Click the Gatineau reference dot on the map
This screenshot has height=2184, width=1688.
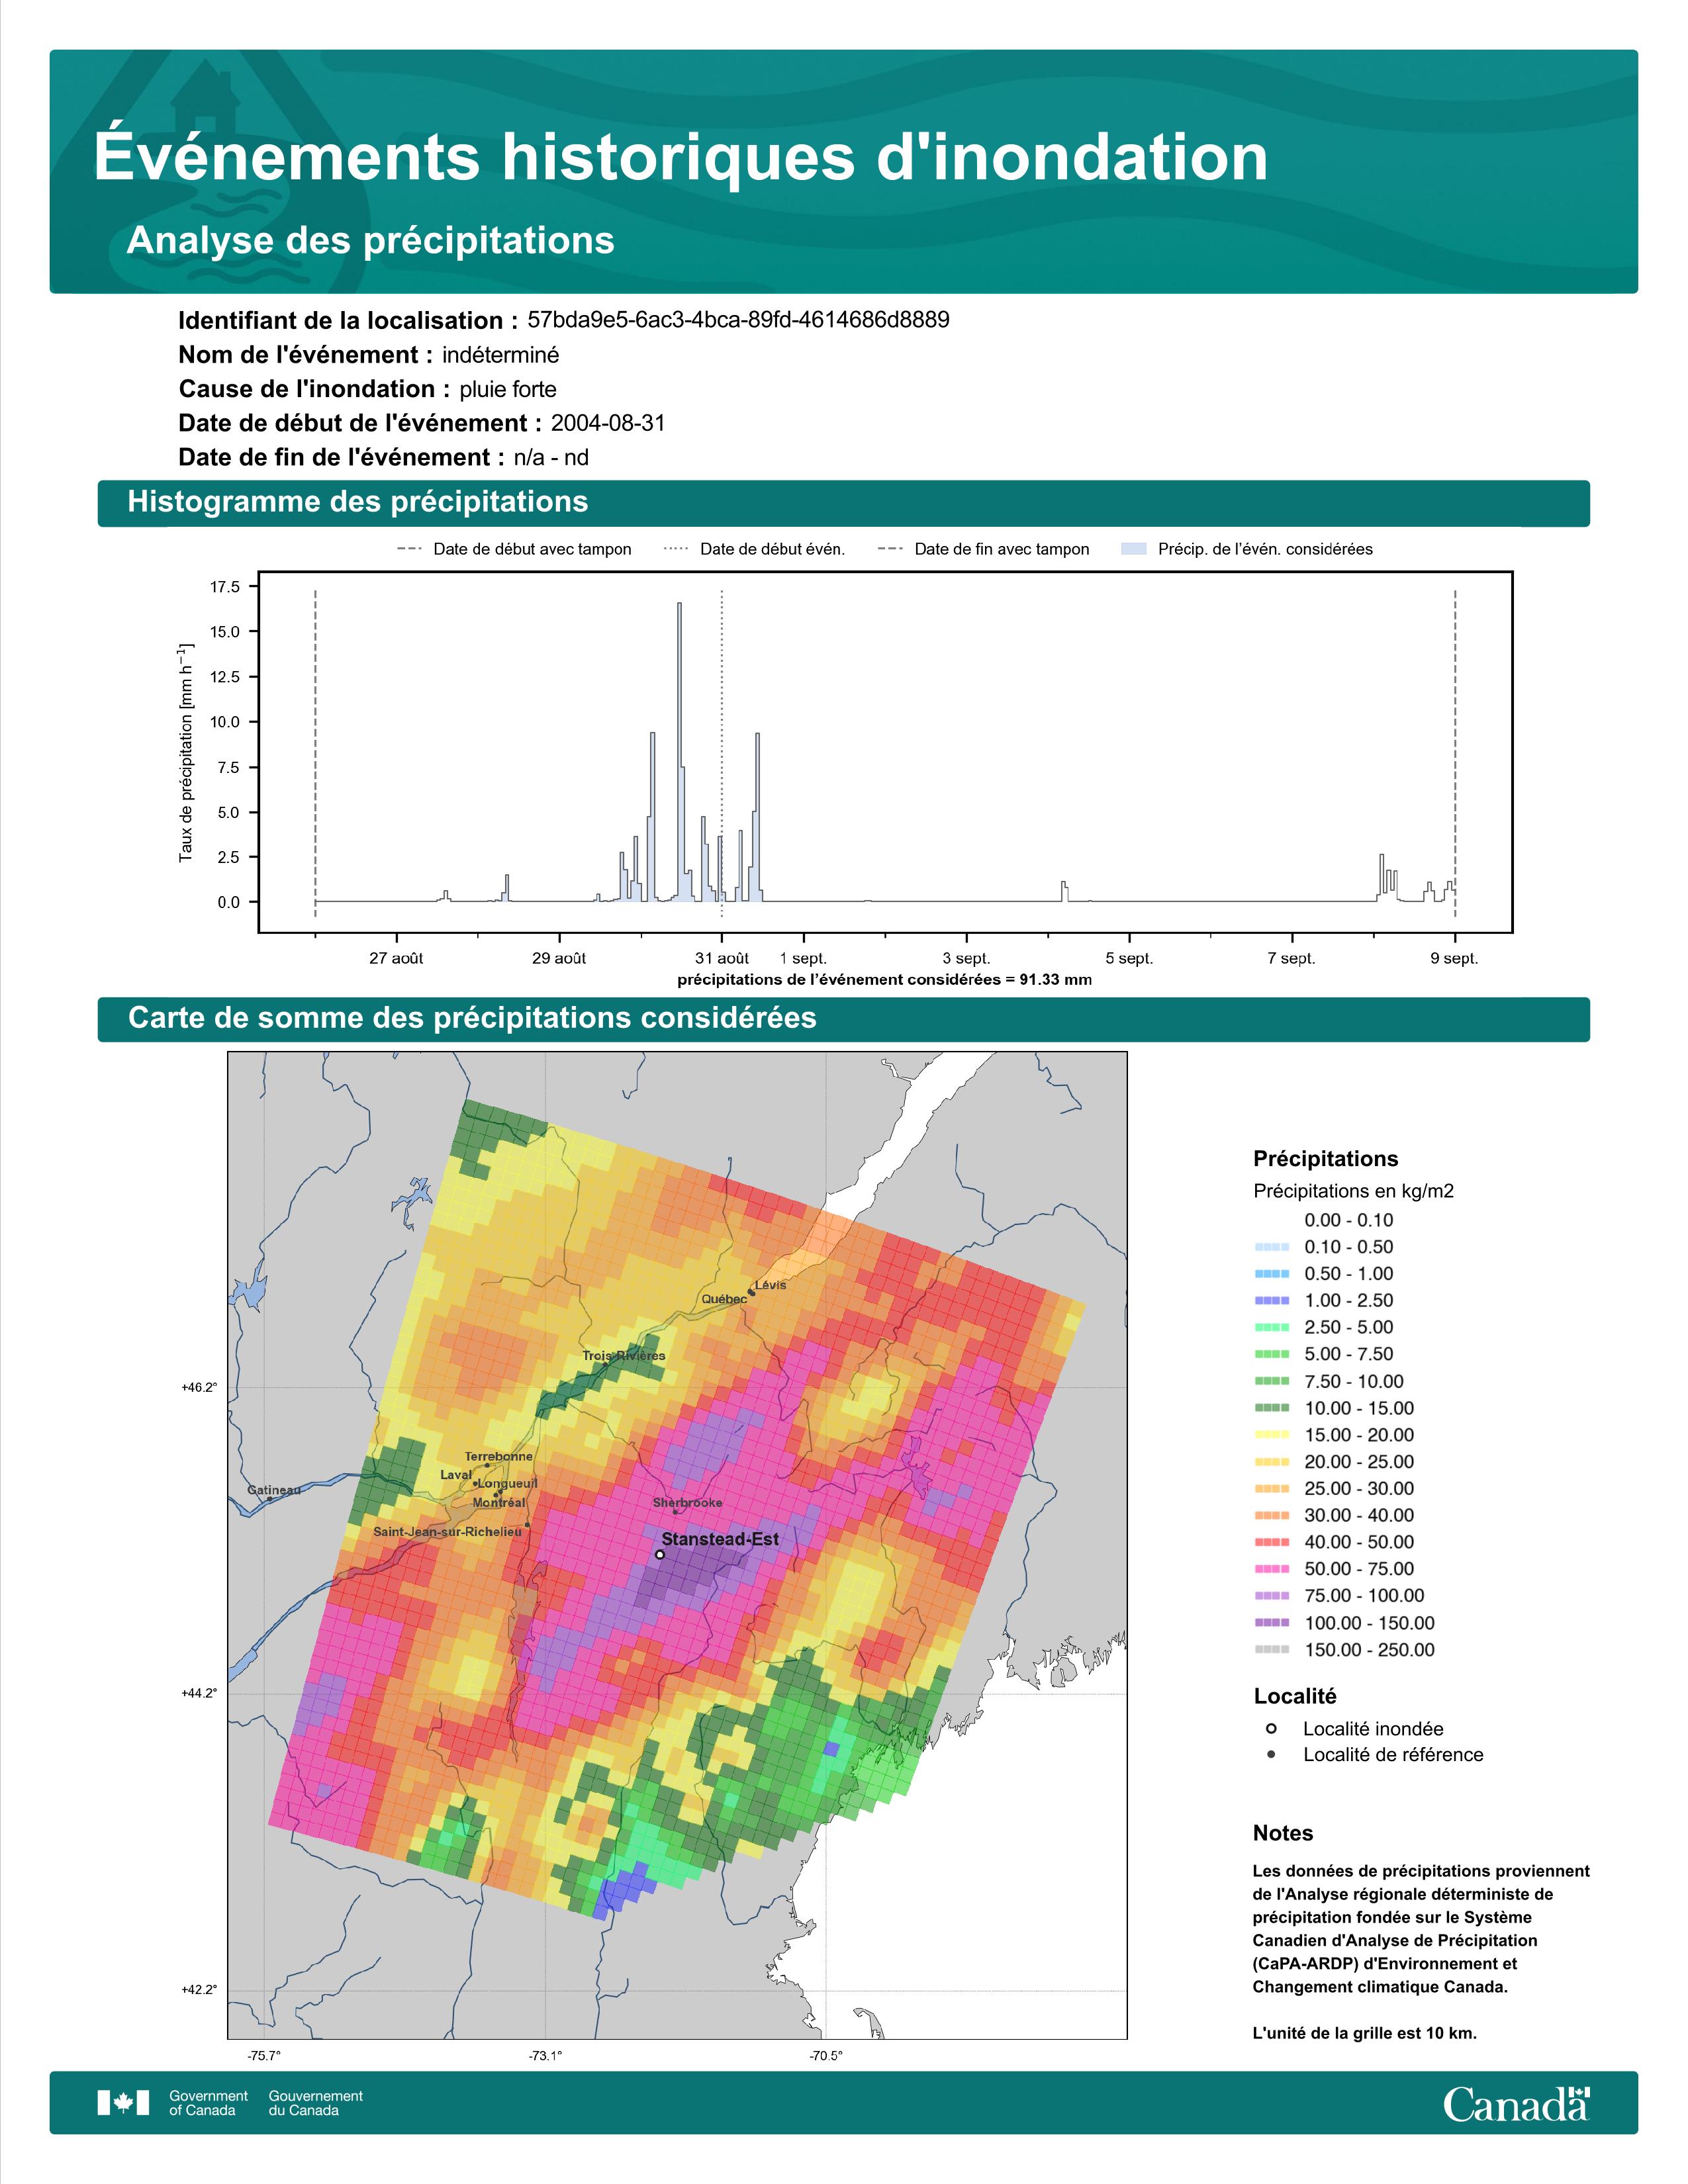(x=269, y=1499)
